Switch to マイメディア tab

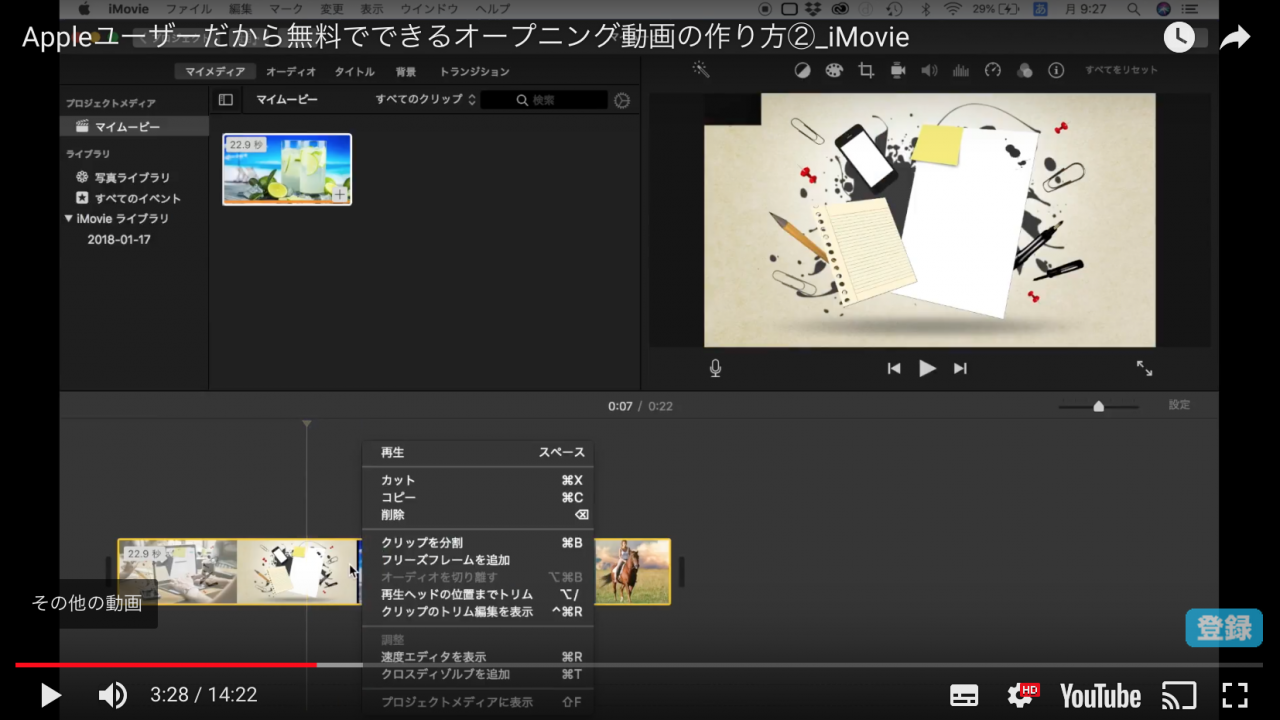tap(215, 72)
